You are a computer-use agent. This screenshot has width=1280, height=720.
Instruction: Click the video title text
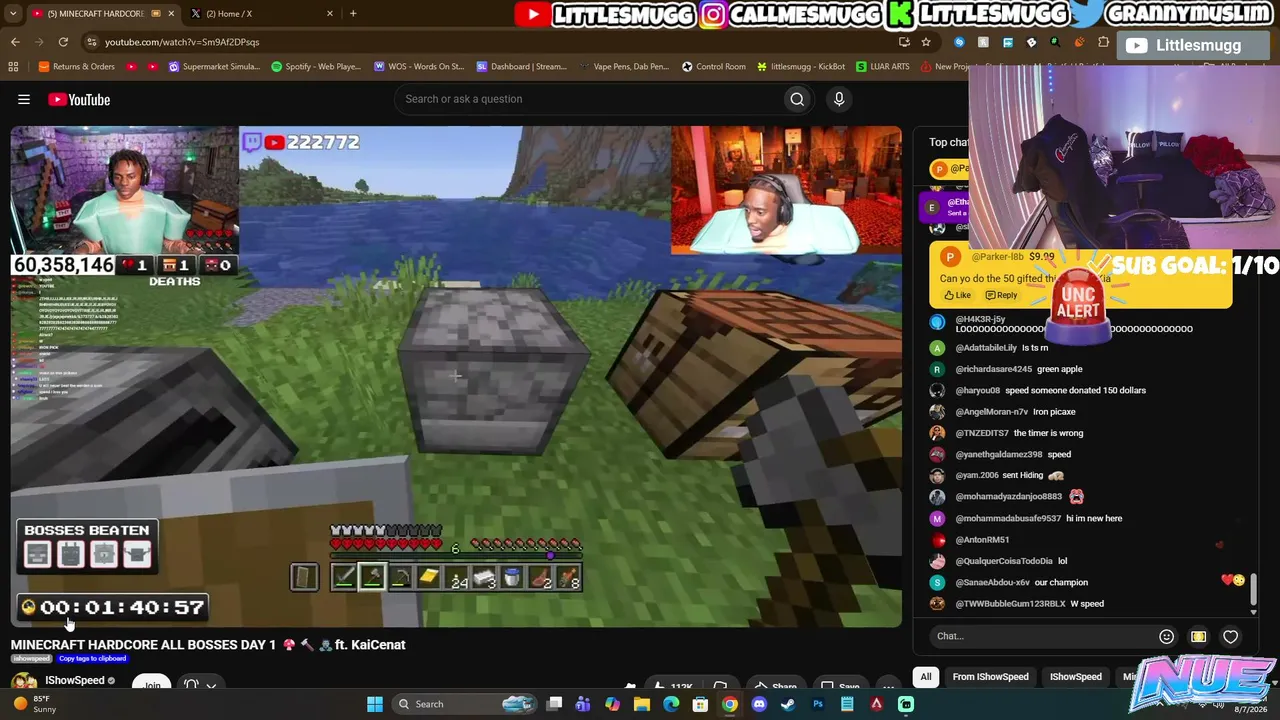coord(208,645)
